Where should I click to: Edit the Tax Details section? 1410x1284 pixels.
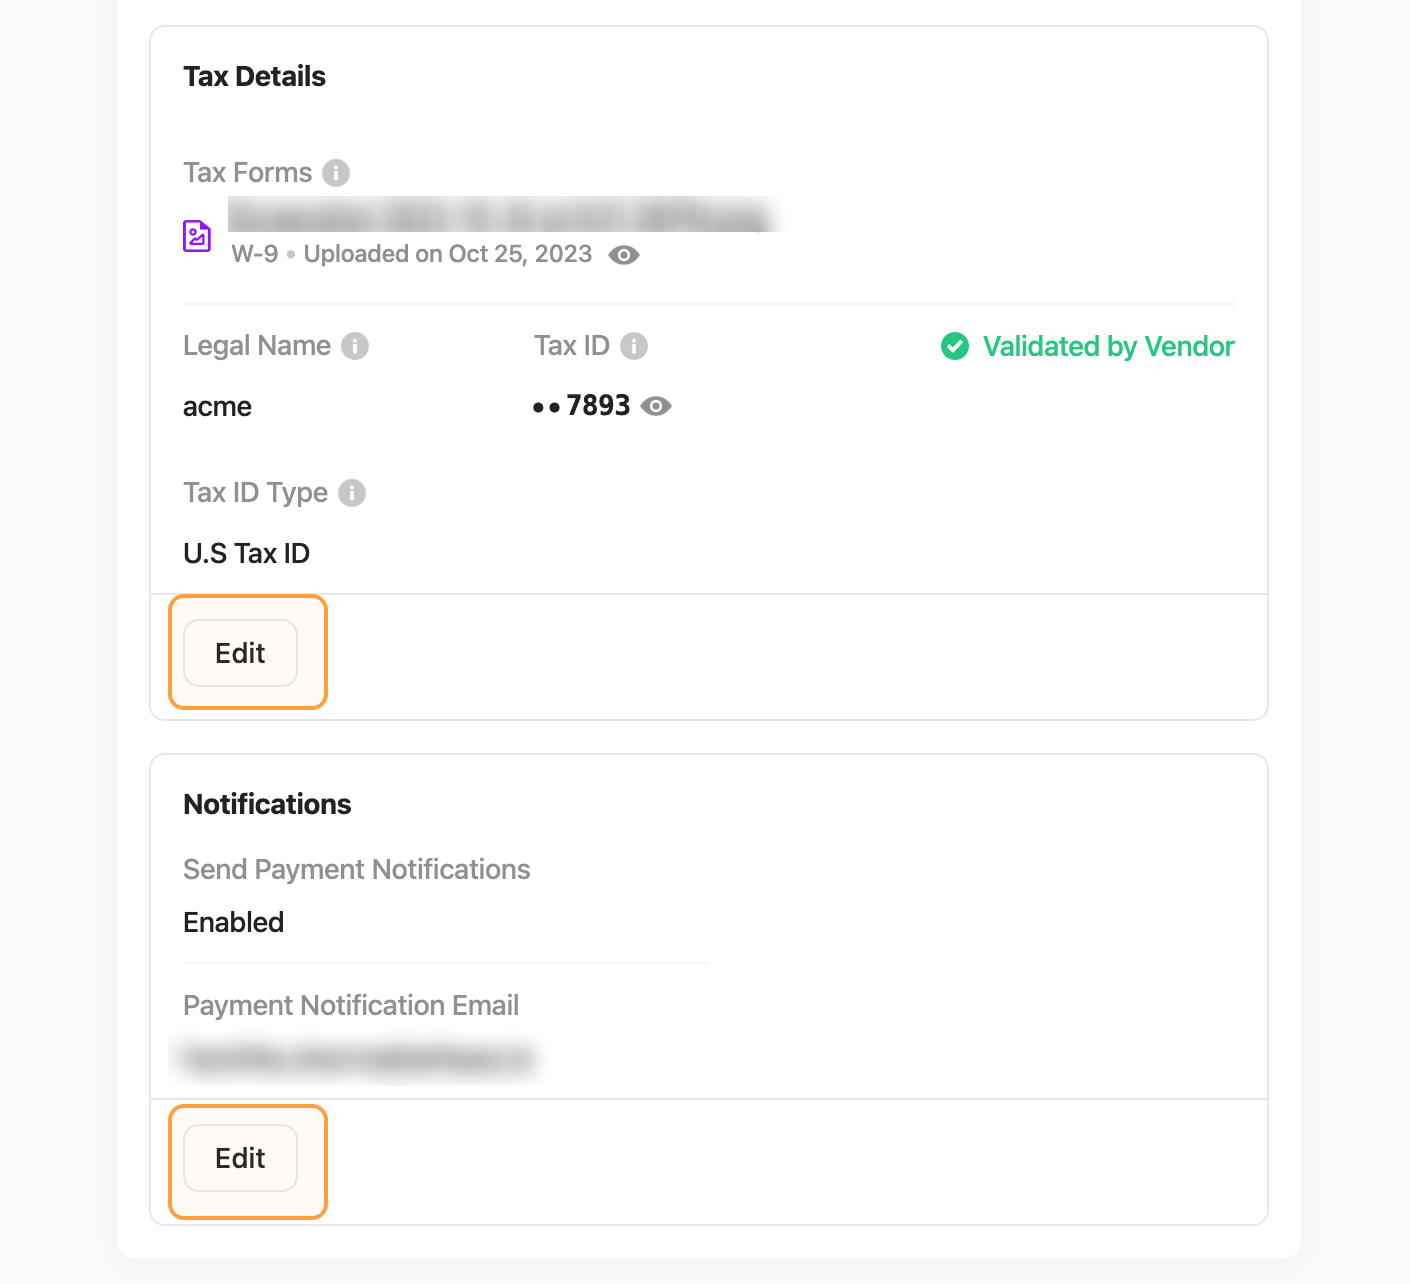pyautogui.click(x=240, y=653)
